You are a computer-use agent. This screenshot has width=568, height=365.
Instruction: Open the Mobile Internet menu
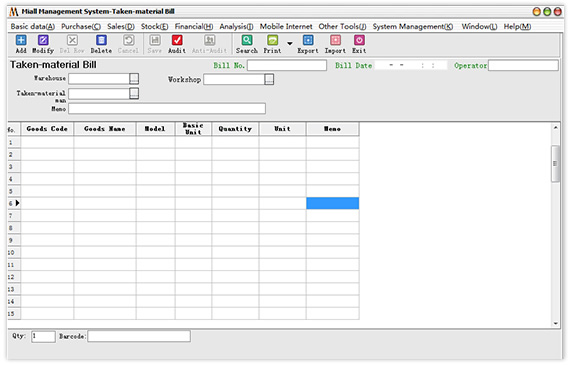(x=286, y=26)
